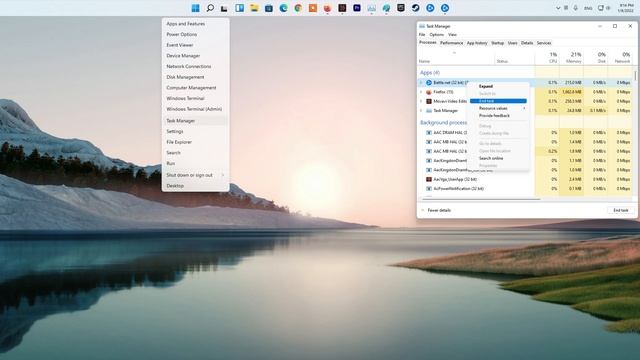The height and width of the screenshot is (360, 640).
Task: Open the Widgets taskbar icon
Action: [240, 8]
